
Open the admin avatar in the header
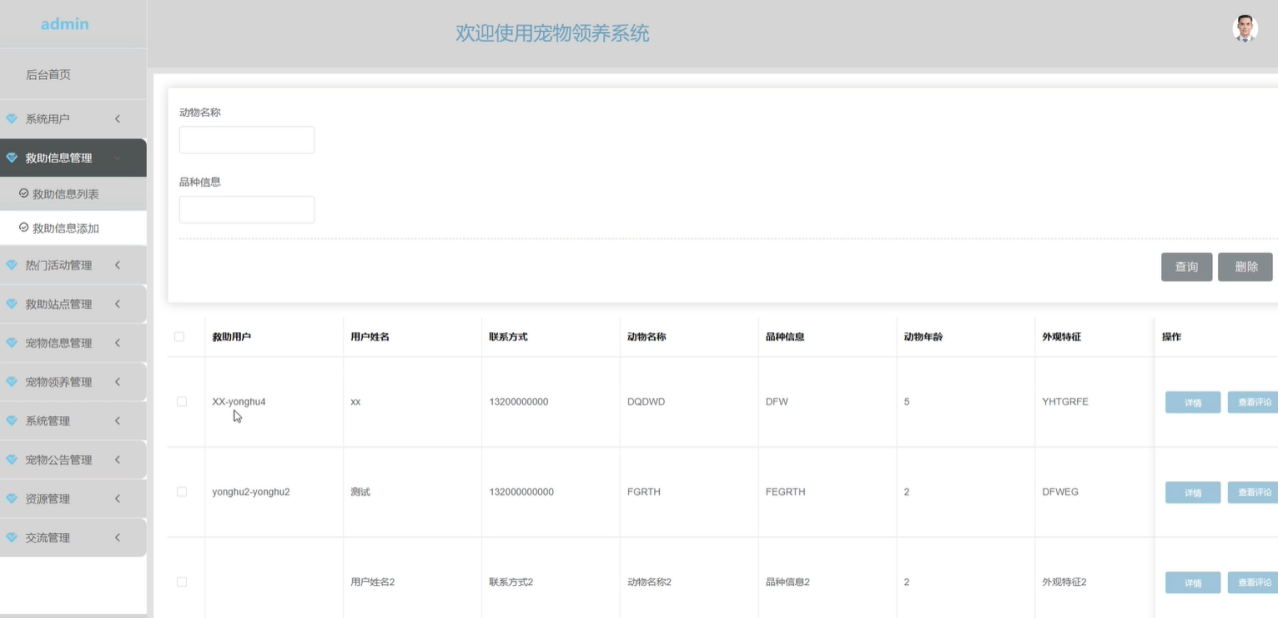(1245, 28)
